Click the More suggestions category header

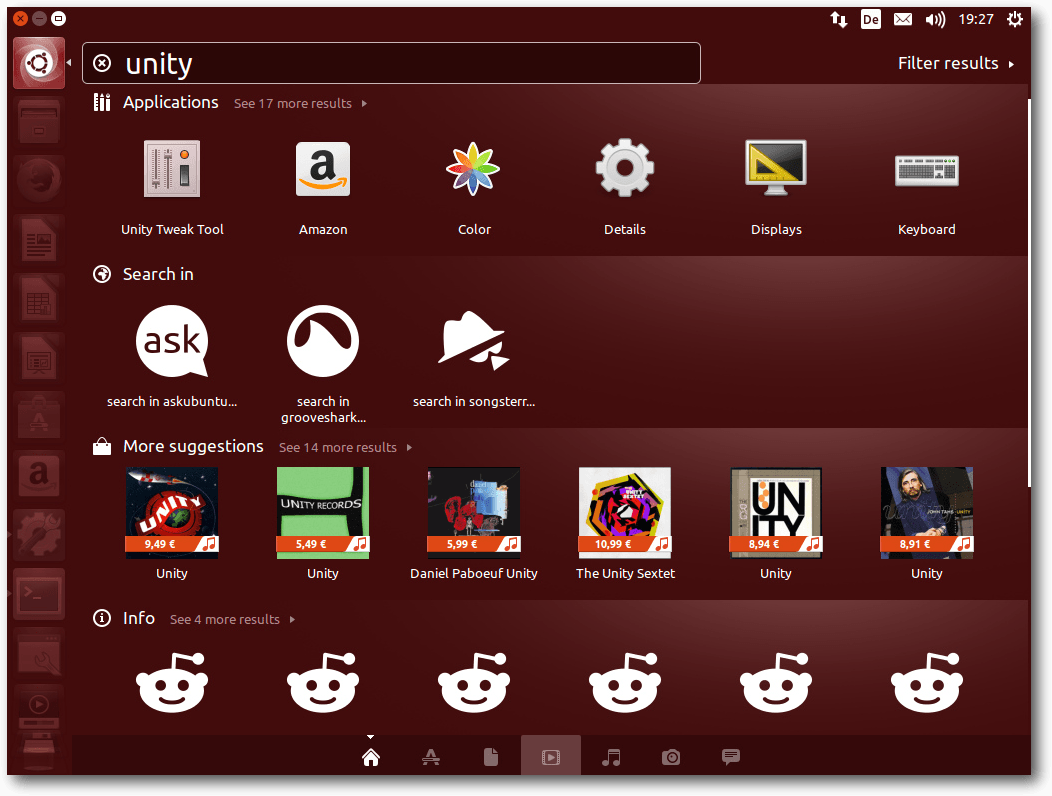[x=193, y=446]
